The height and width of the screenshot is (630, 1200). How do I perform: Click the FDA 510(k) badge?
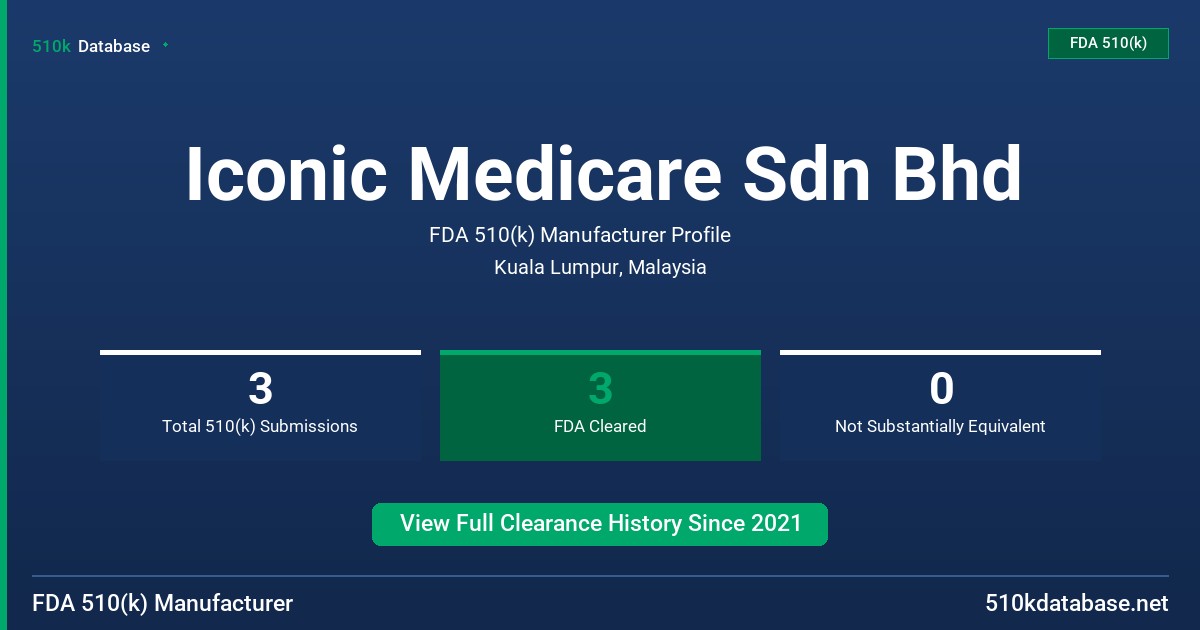1108,43
